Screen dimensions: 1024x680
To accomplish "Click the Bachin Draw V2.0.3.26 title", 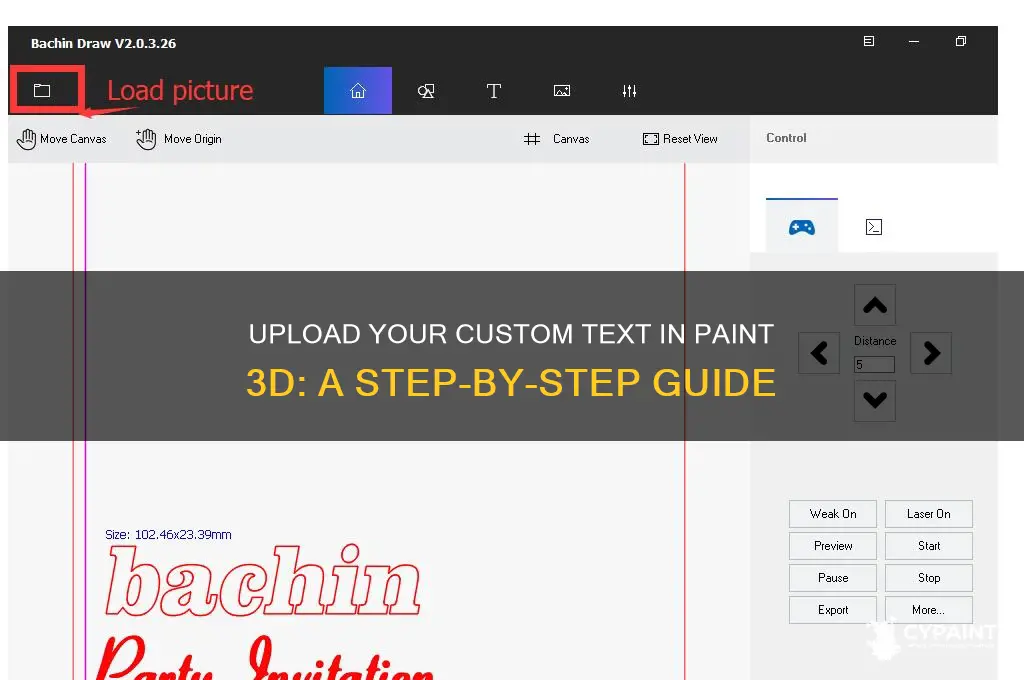I will pyautogui.click(x=103, y=43).
